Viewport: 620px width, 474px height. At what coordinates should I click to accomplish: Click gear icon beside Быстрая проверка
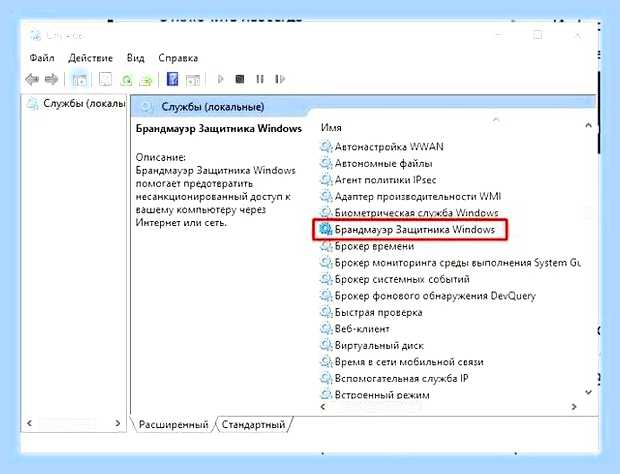[x=326, y=313]
